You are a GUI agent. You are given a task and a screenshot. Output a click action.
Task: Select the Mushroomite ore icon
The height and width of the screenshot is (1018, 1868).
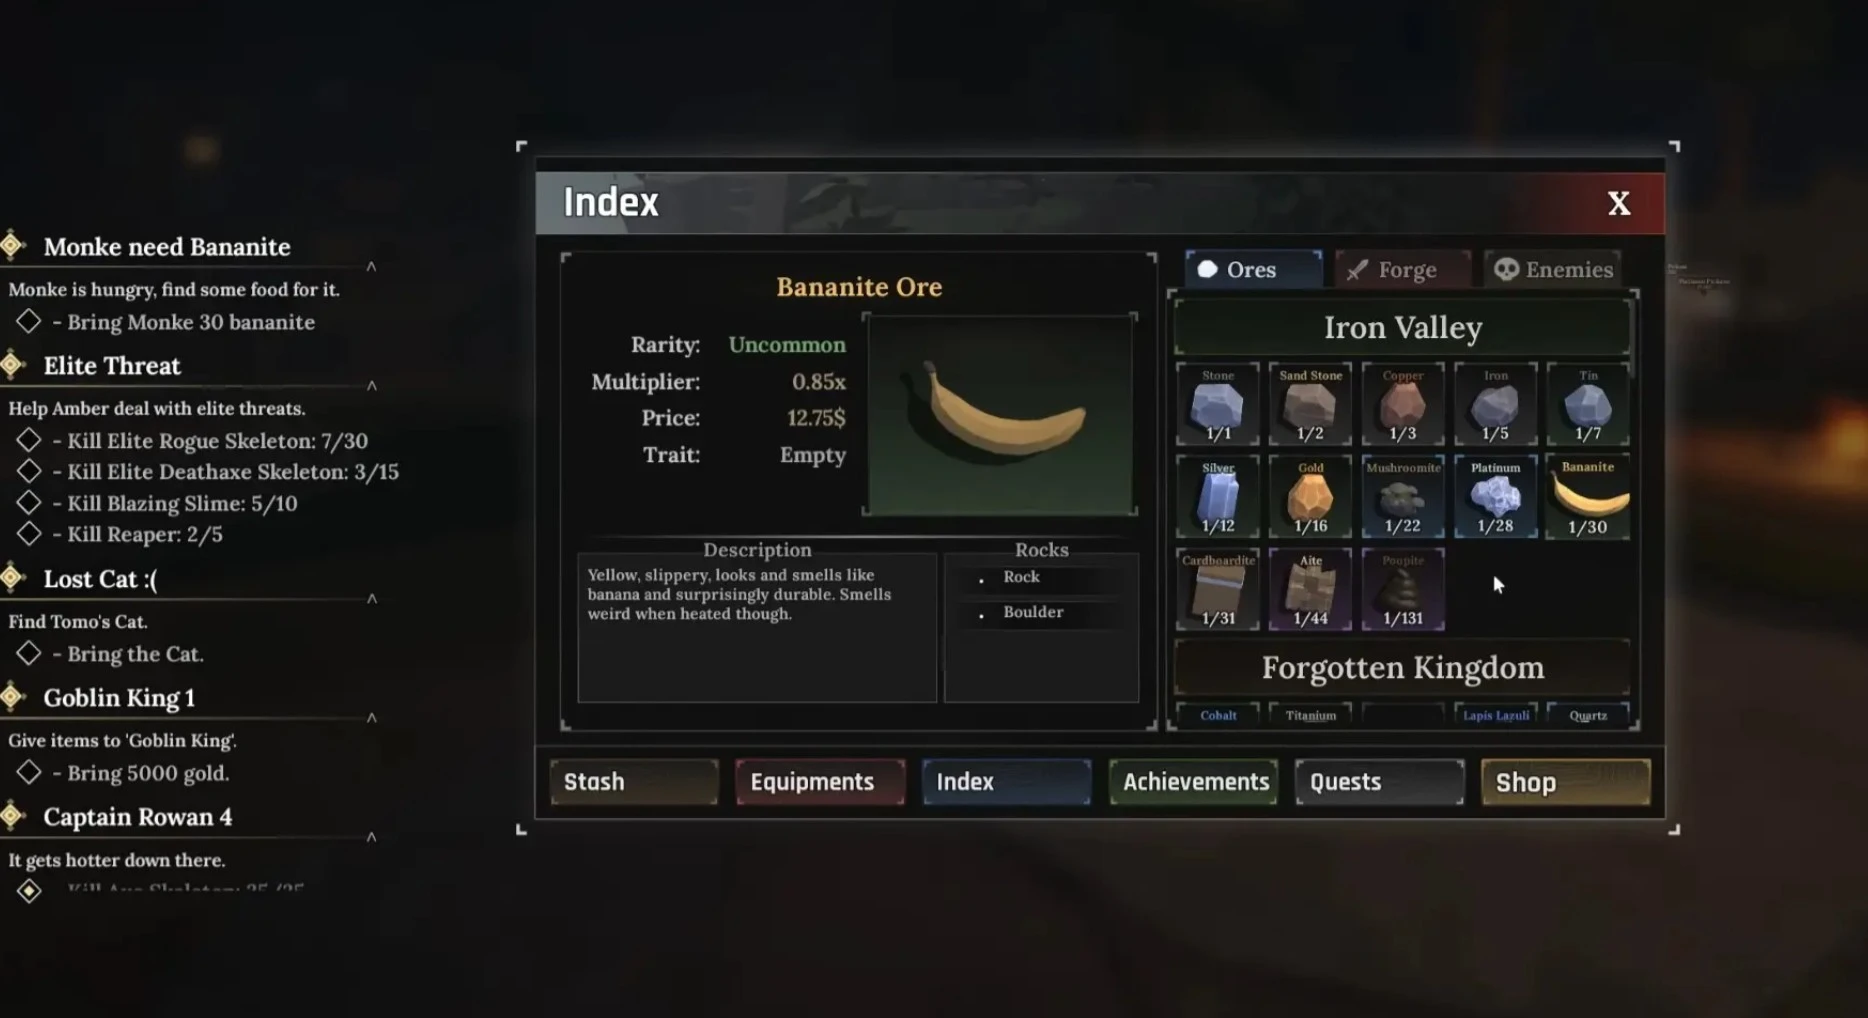(1402, 497)
